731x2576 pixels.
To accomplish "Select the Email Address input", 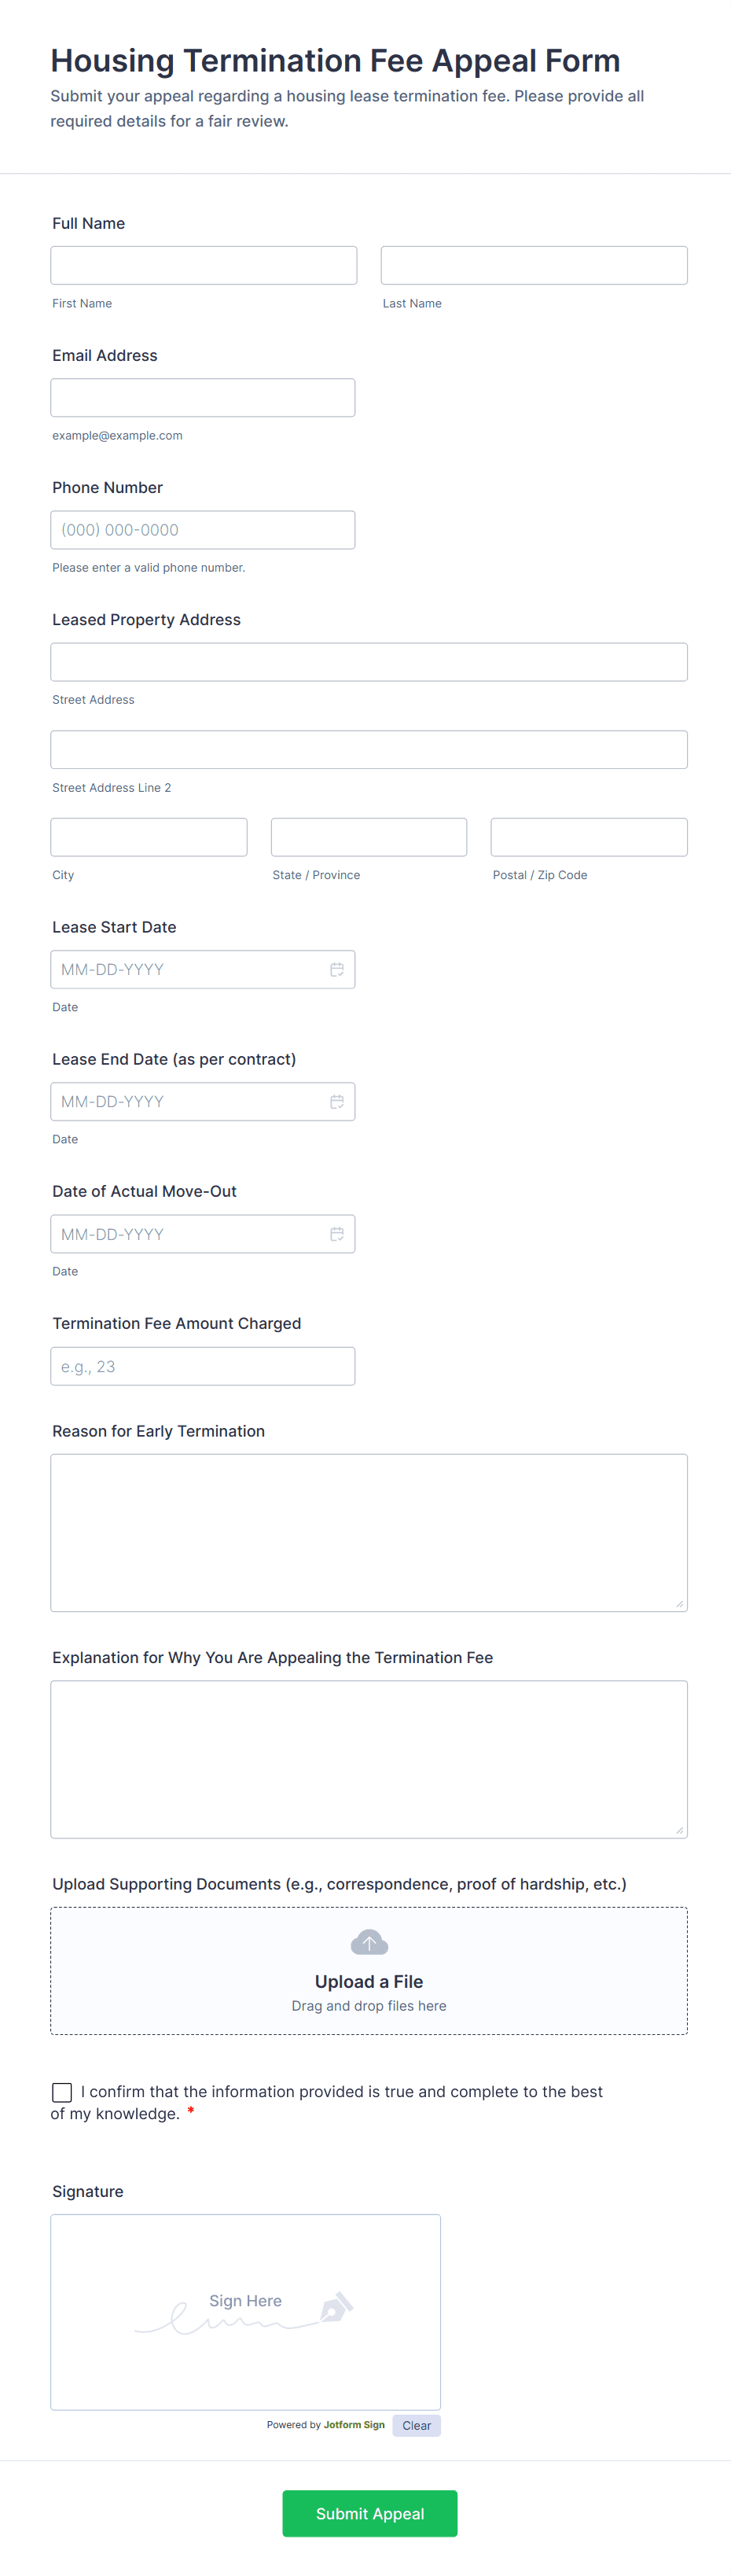I will 203,398.
